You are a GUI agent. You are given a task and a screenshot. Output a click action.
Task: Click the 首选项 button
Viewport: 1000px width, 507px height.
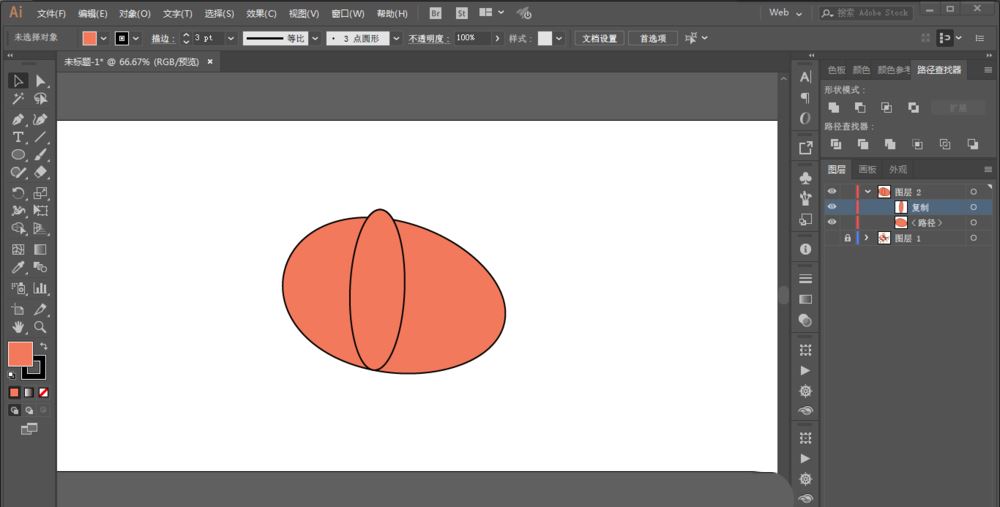pos(653,38)
